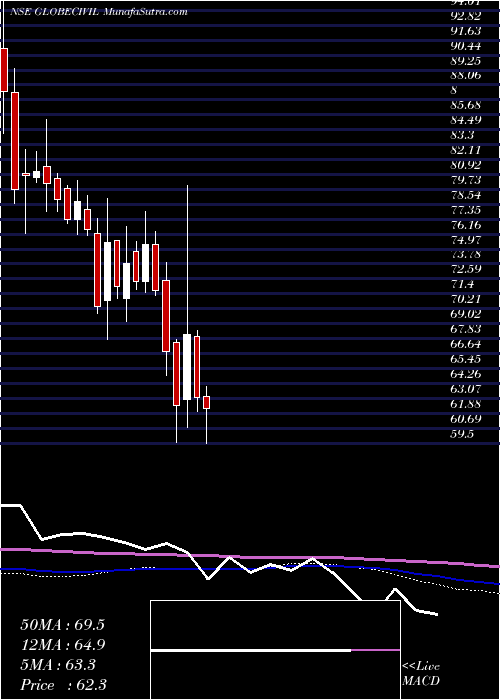This screenshot has width=500, height=700.
Task: Select the 76.16 price axis value
Action: pyautogui.click(x=466, y=225)
